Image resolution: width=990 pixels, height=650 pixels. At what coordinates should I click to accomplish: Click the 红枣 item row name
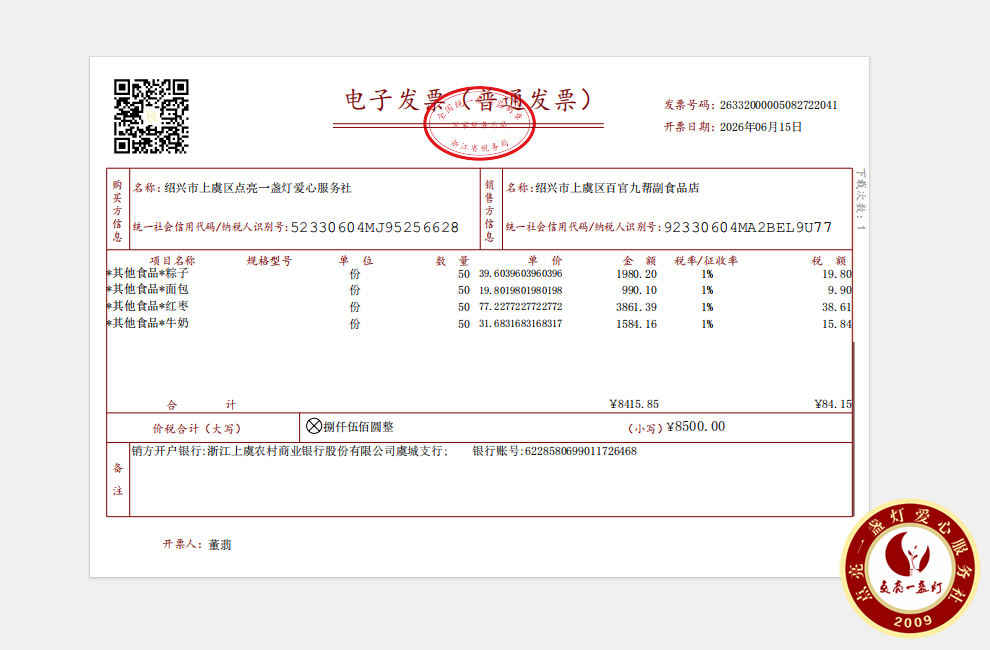(x=148, y=306)
